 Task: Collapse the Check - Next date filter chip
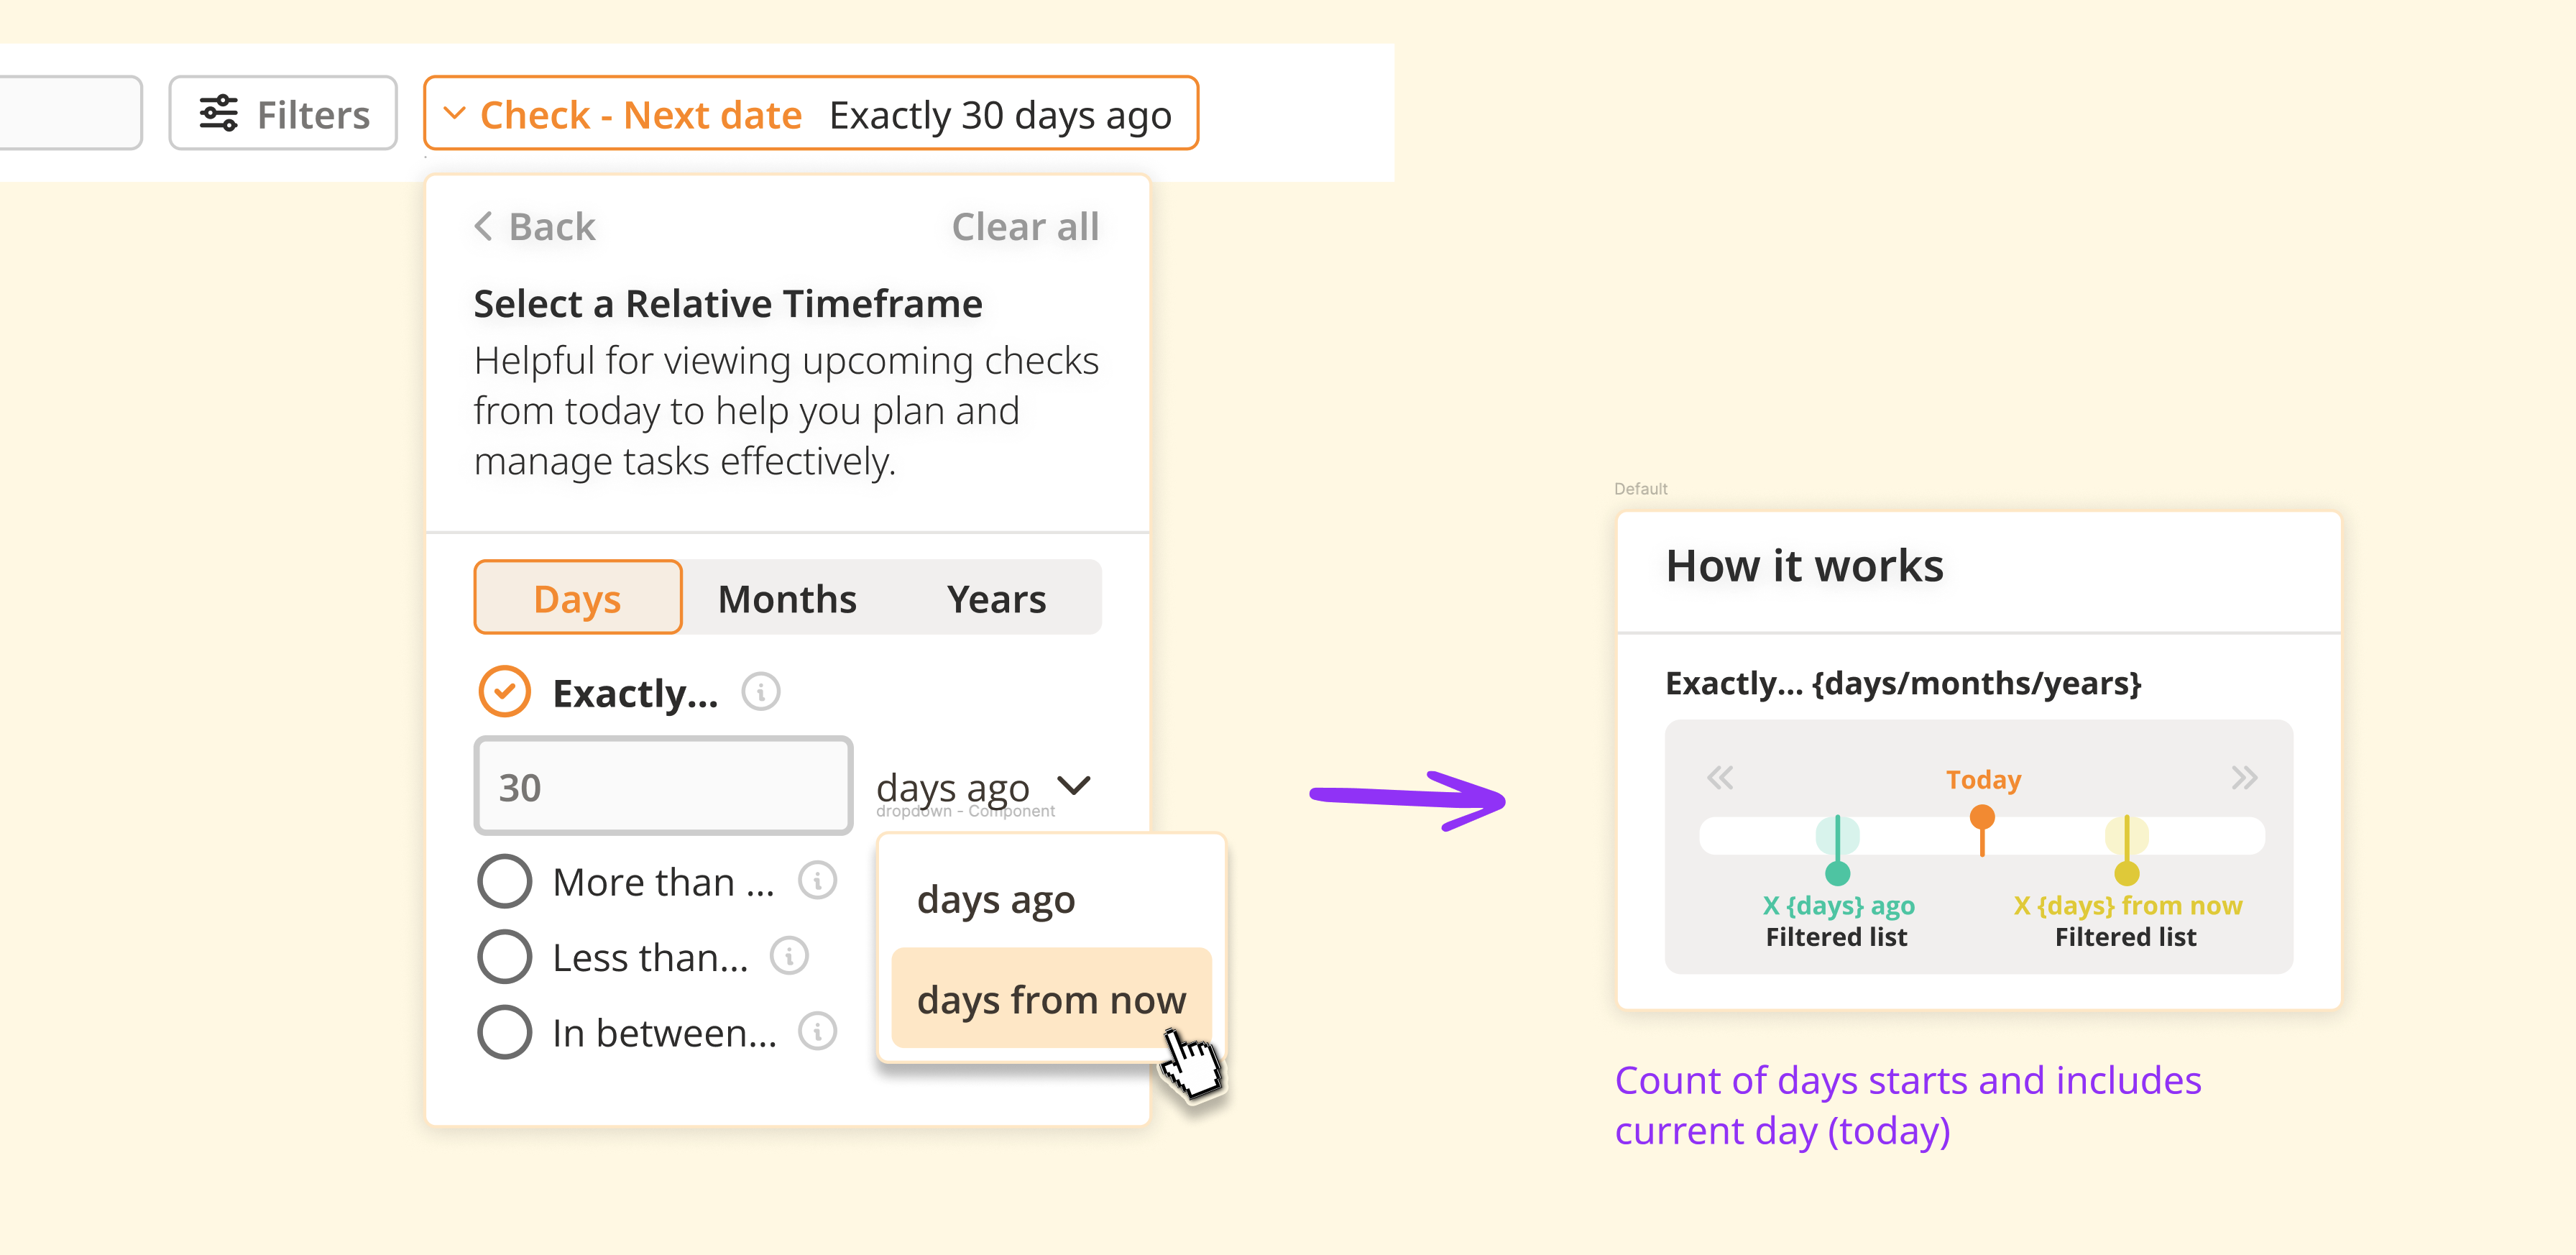pos(454,113)
